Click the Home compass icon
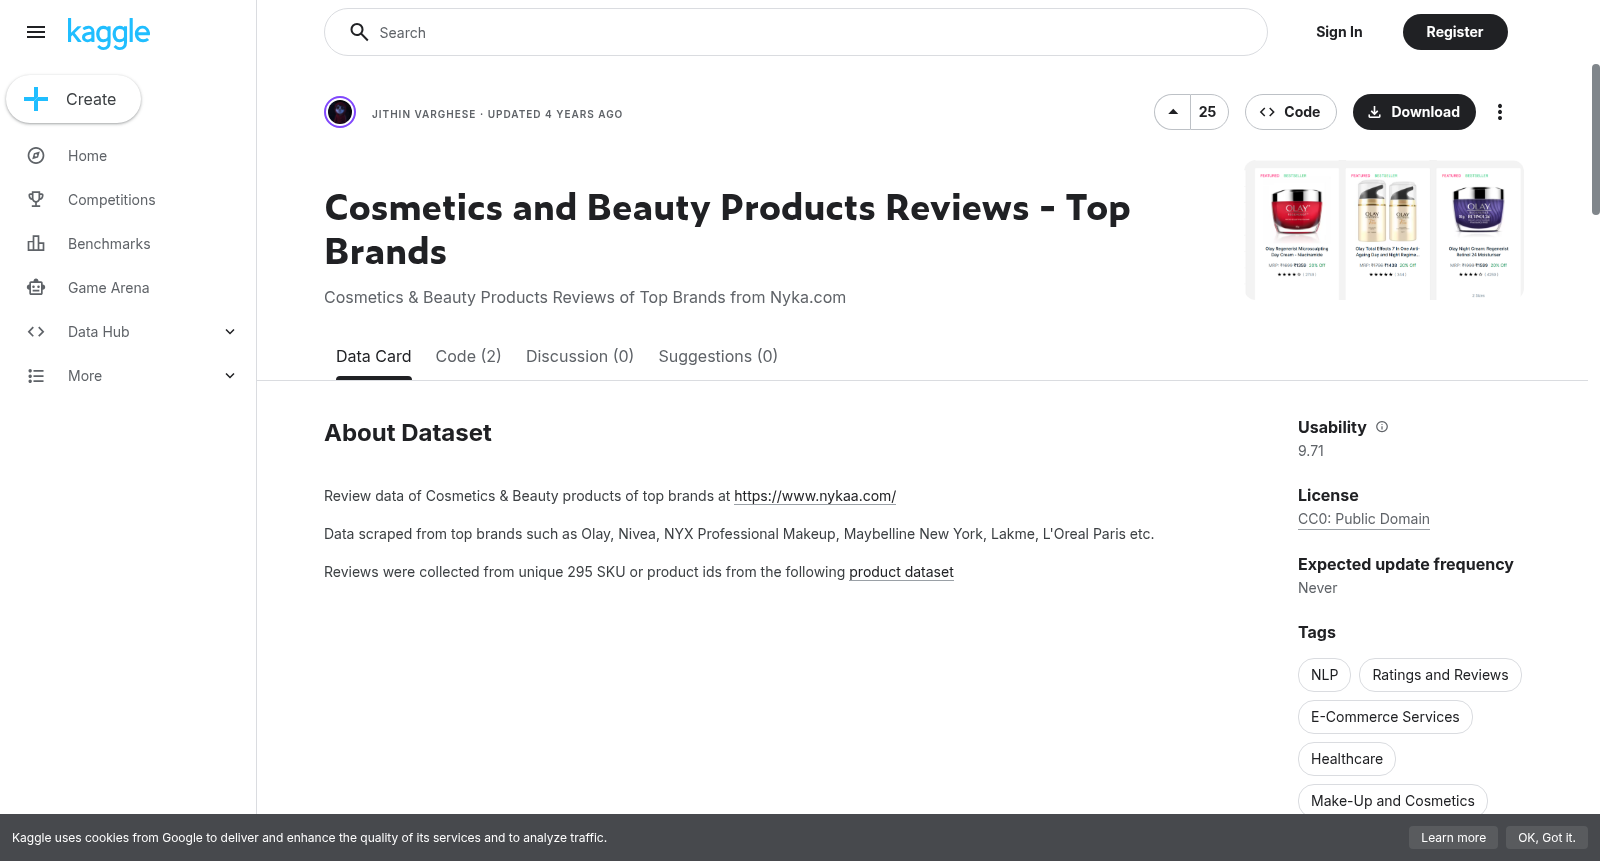 36,156
